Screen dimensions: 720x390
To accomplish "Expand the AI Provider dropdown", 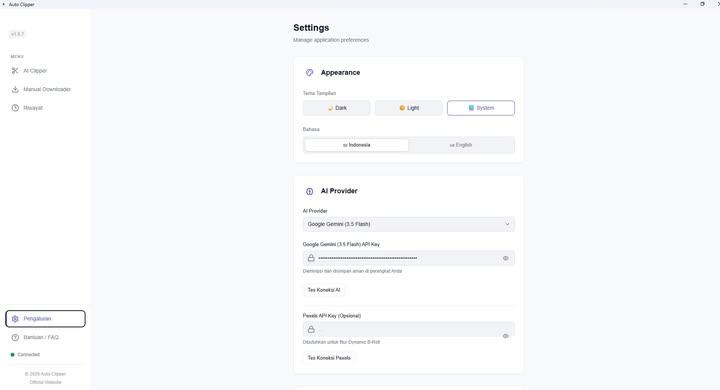I will point(409,224).
